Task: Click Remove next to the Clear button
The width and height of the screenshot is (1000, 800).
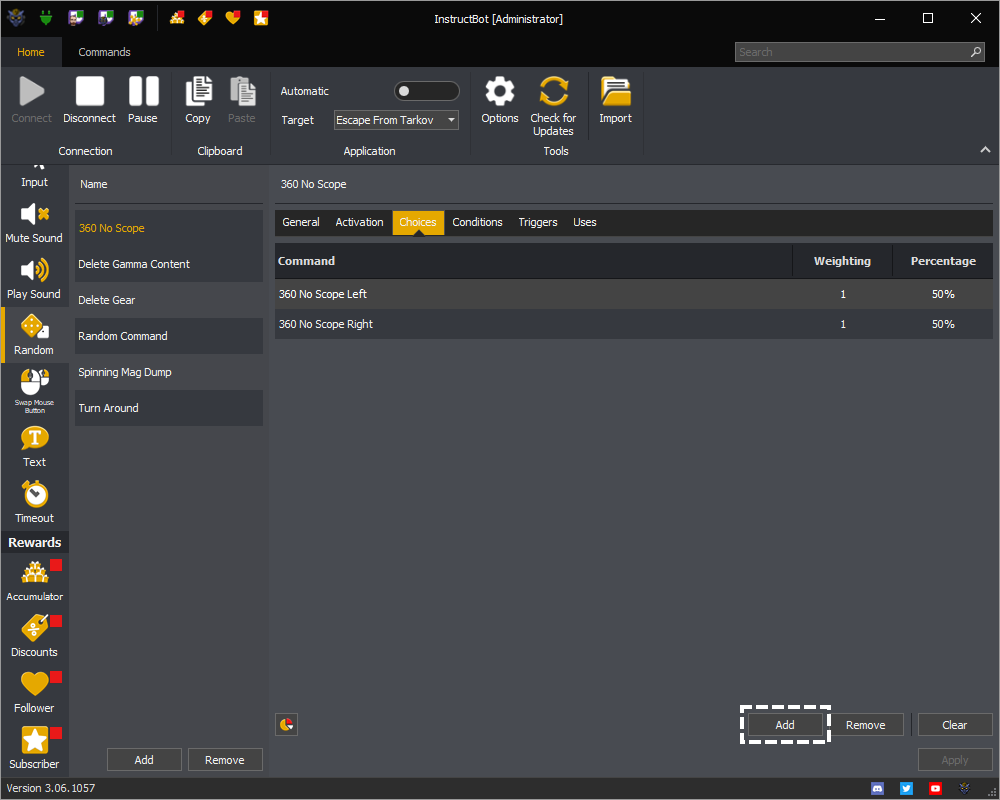Action: 865,725
